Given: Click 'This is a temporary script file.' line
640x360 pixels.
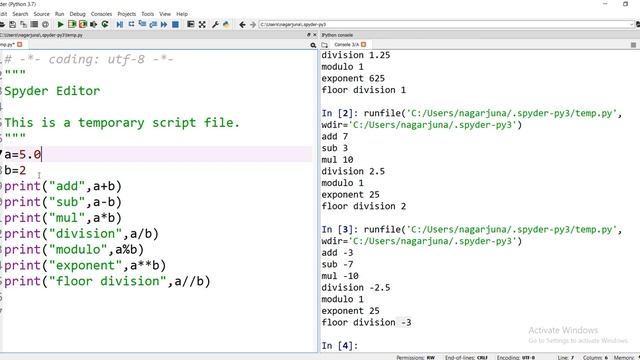Looking at the screenshot, I should (x=122, y=122).
